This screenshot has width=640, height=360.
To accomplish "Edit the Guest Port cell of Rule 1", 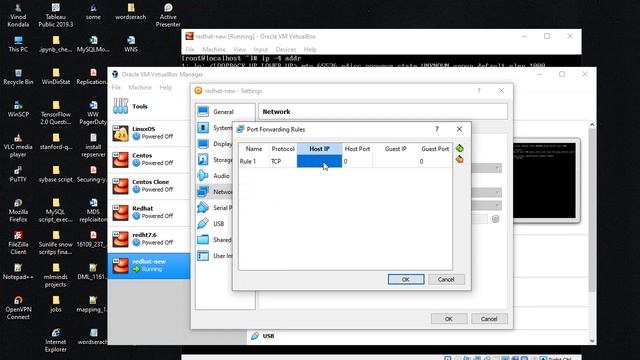I will [x=435, y=161].
